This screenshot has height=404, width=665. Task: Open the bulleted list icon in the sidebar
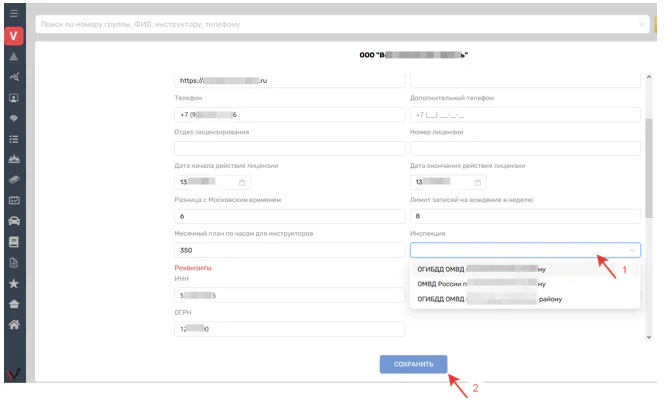click(x=14, y=139)
